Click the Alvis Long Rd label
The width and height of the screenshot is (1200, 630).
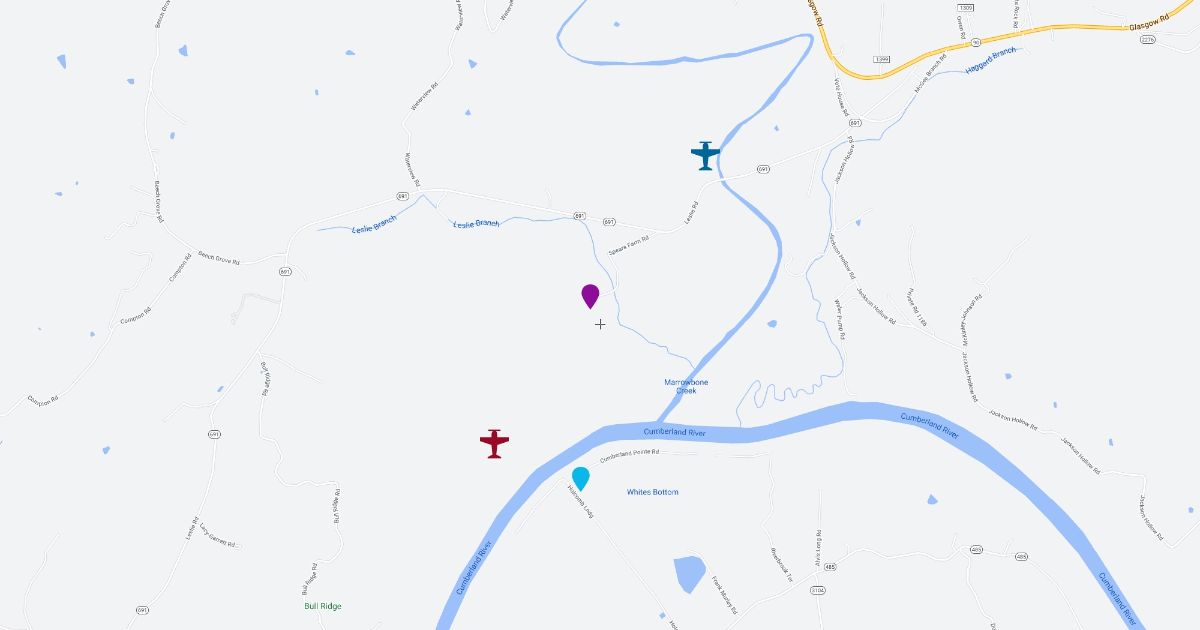[x=817, y=547]
